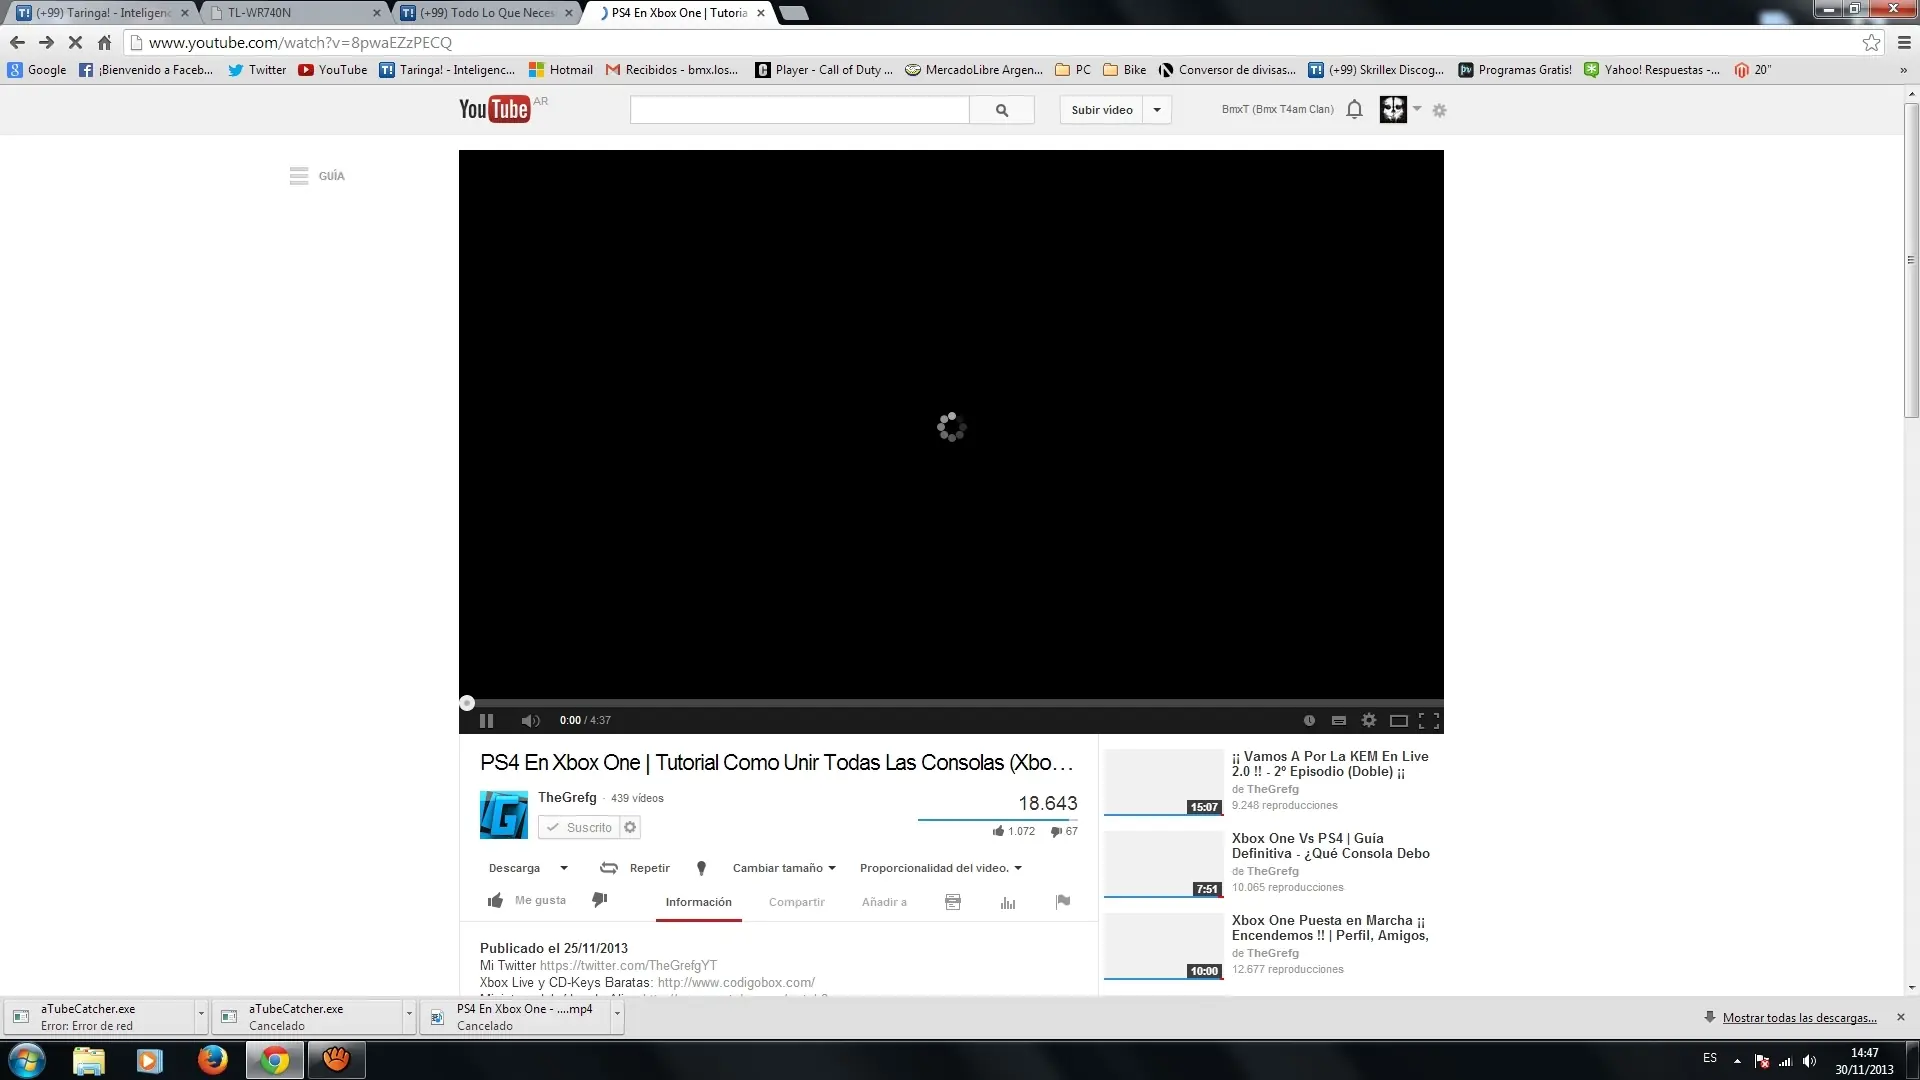The image size is (1920, 1080).
Task: Open Xbox One Puesta en Marcha thumbnail
Action: 1164,946
